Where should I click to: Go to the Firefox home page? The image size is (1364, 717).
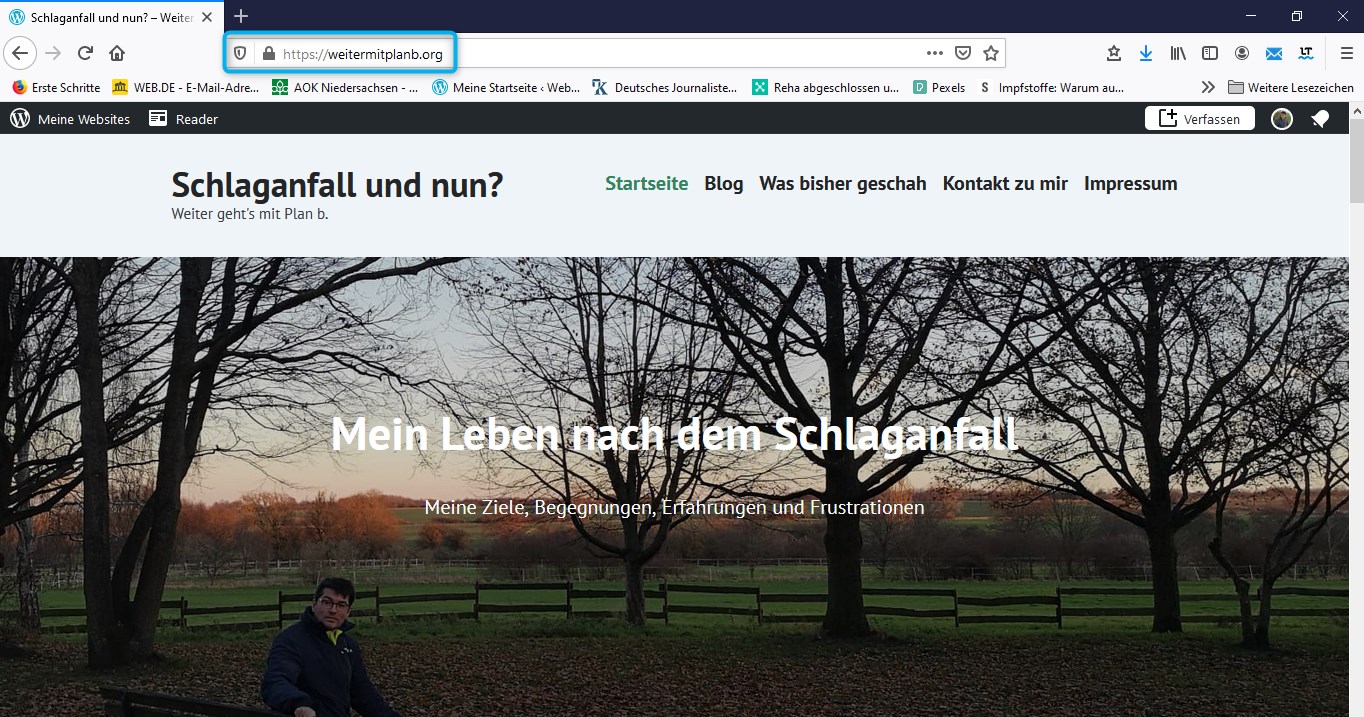pyautogui.click(x=117, y=53)
